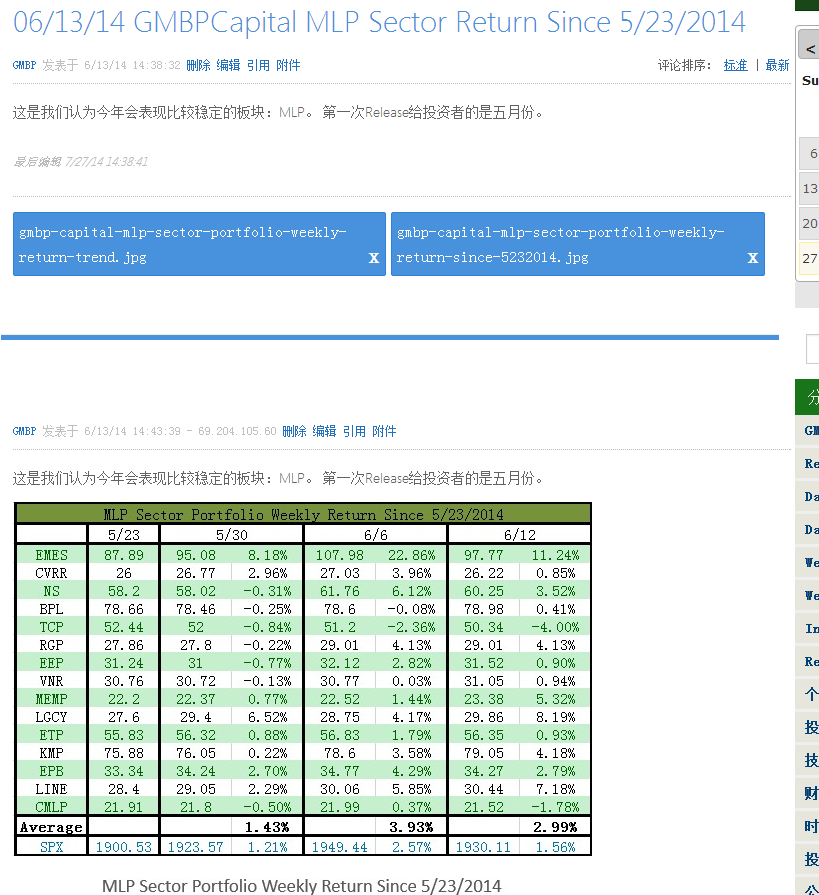Click 引用 (quote) on the first post
Viewport: 819px width, 895px height.
(258, 65)
